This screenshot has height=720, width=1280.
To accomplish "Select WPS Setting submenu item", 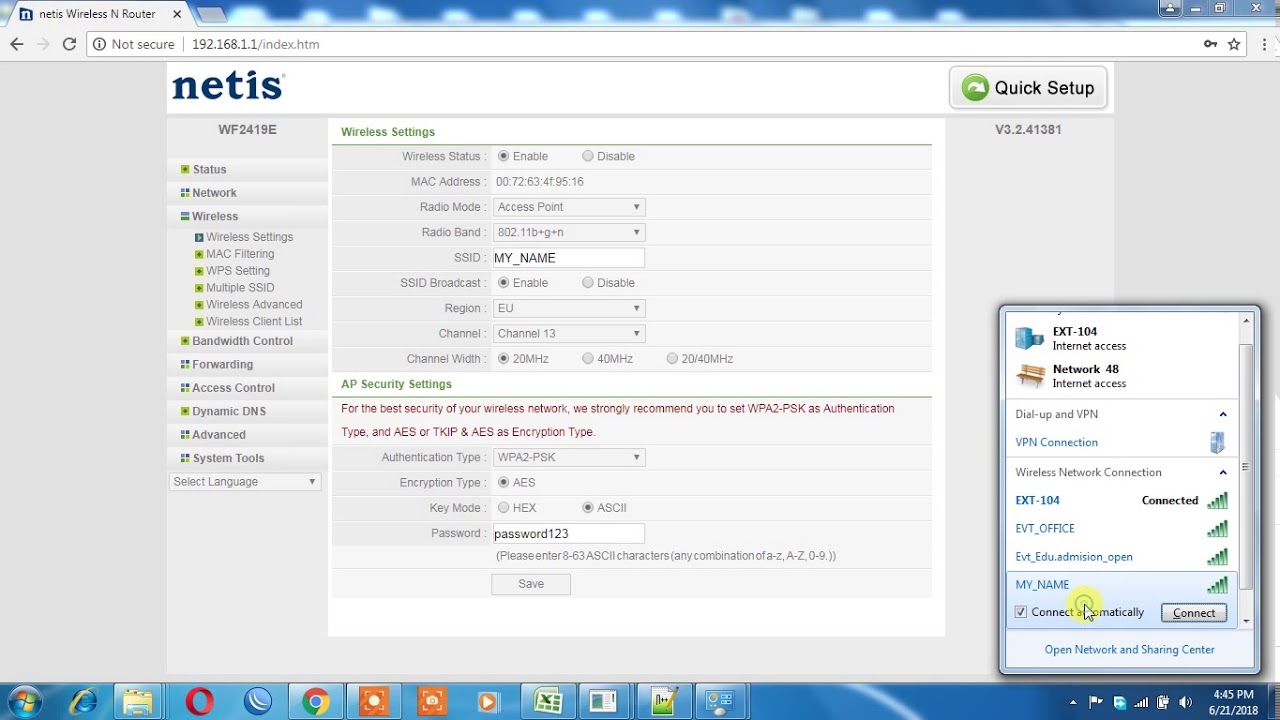I will click(238, 271).
